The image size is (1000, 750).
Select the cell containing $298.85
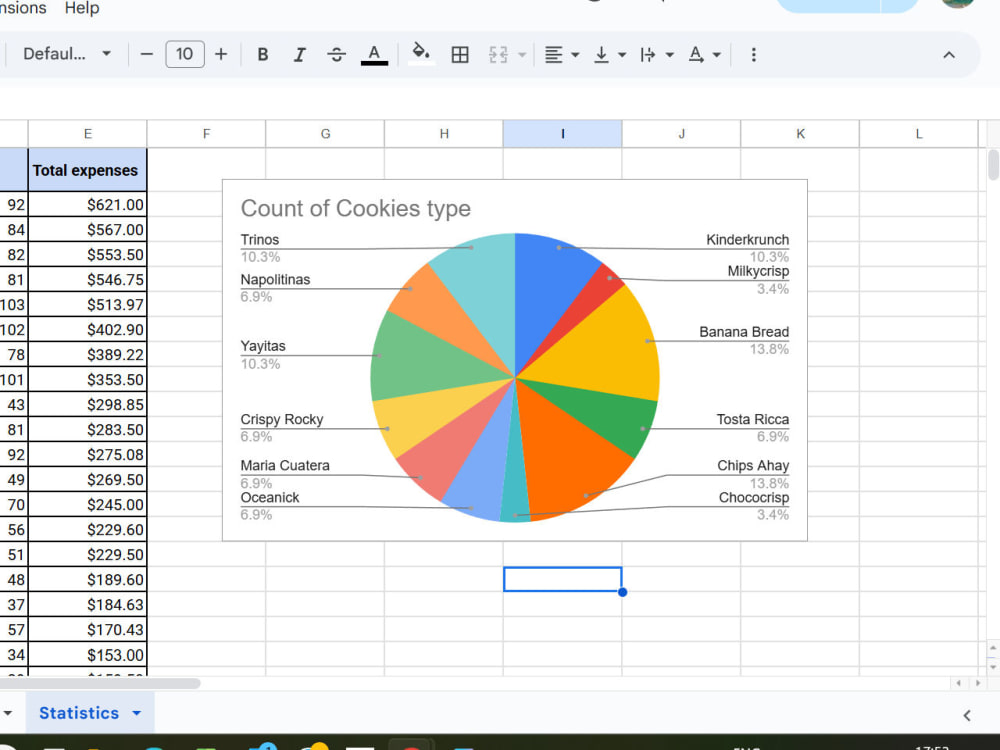88,405
